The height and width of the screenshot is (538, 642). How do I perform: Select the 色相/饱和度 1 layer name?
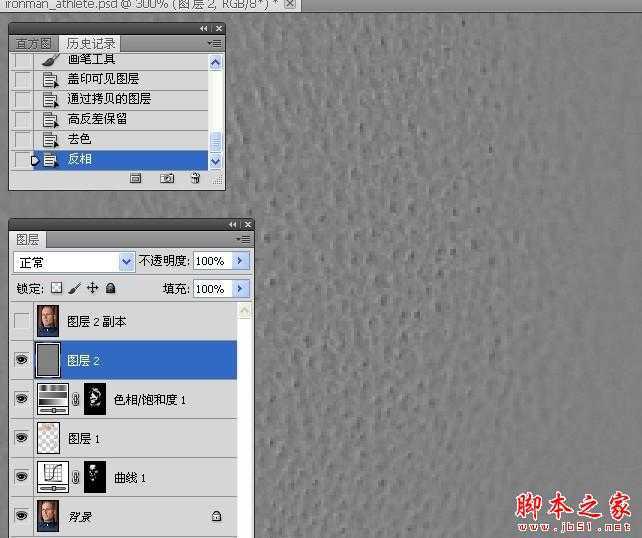click(x=149, y=399)
